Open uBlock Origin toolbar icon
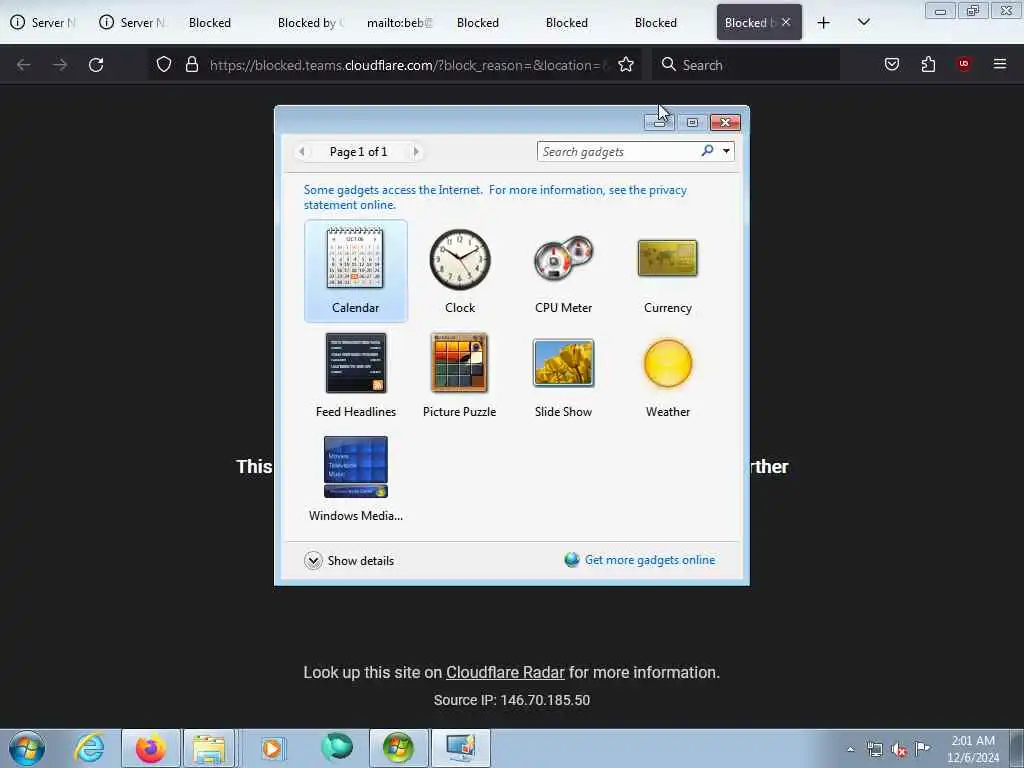1024x768 pixels. pos(964,64)
